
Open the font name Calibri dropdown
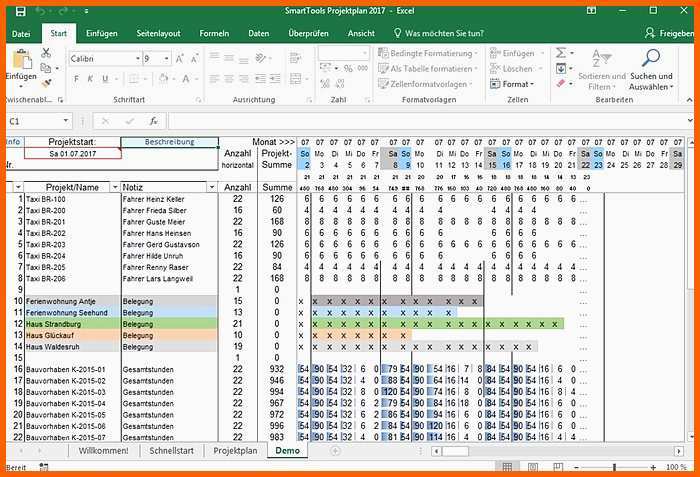138,59
